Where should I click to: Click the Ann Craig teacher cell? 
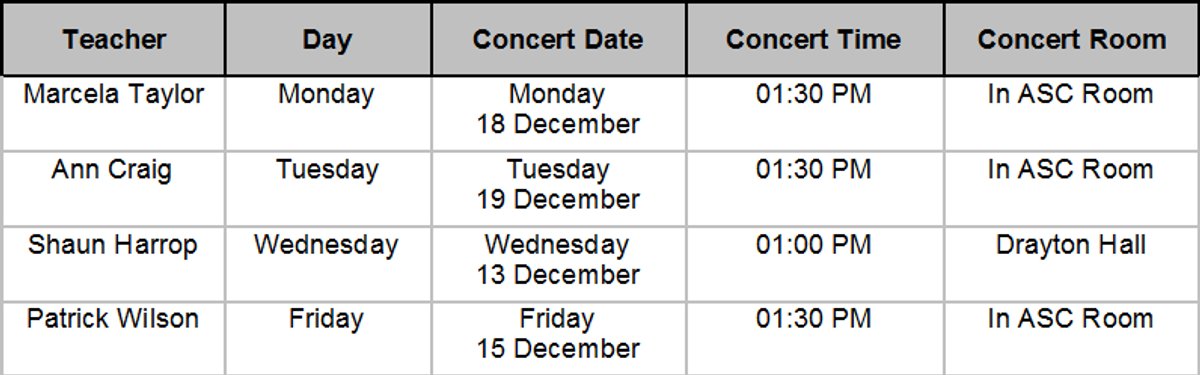click(x=113, y=189)
